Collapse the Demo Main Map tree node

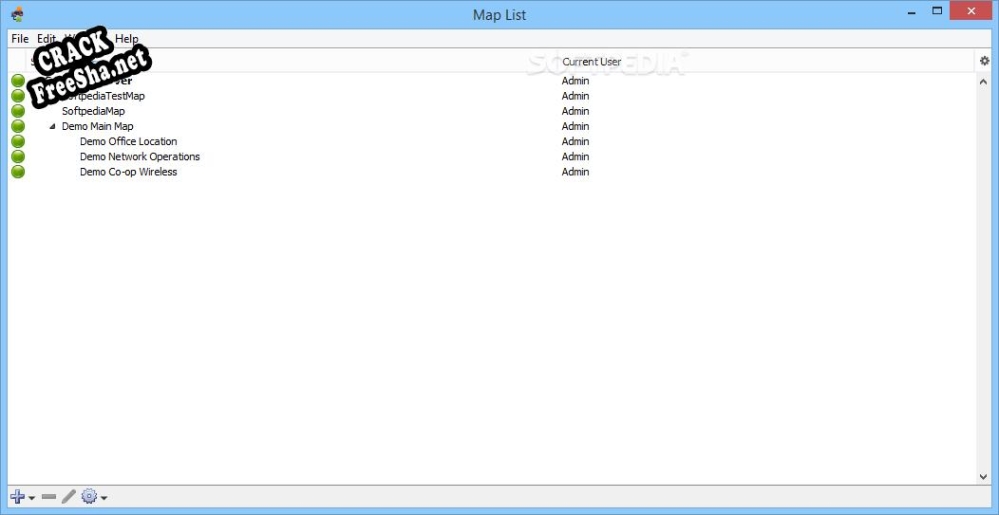[52, 127]
